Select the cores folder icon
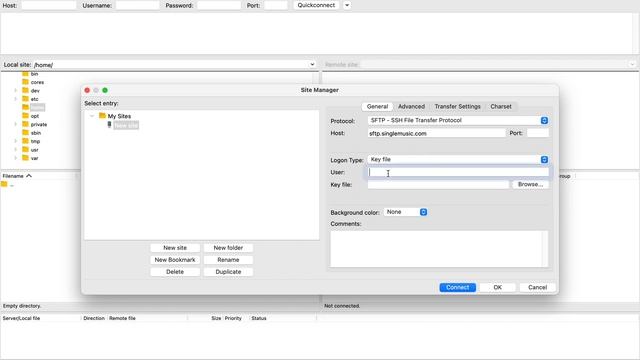640x360 pixels. click(25, 82)
